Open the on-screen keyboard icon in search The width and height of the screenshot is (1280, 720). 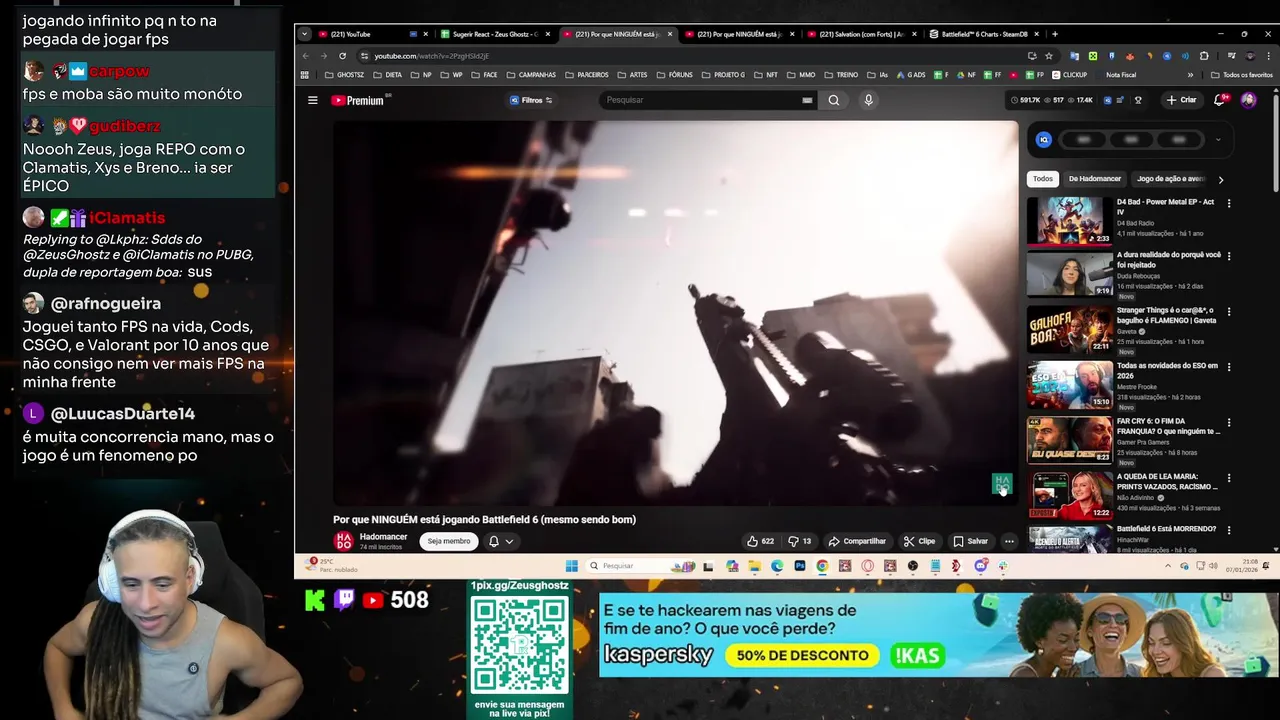coord(807,100)
